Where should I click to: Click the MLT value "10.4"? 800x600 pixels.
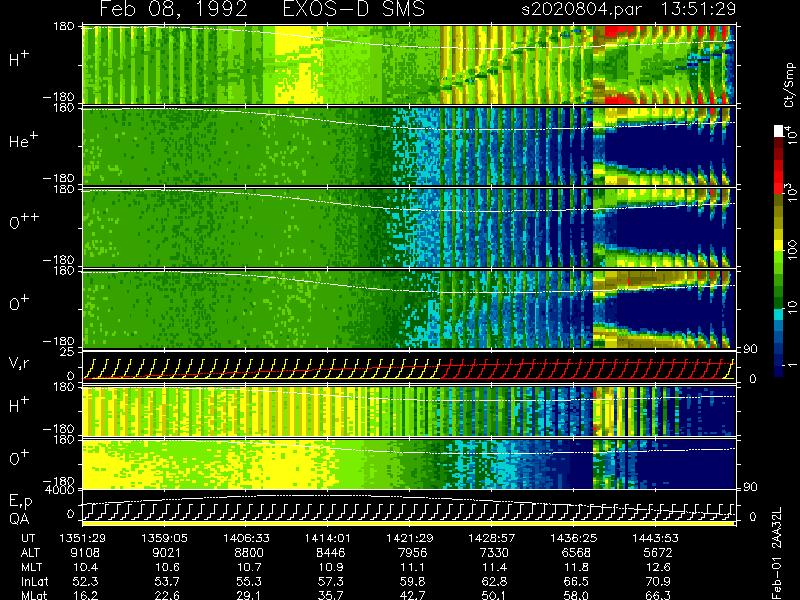(86, 567)
